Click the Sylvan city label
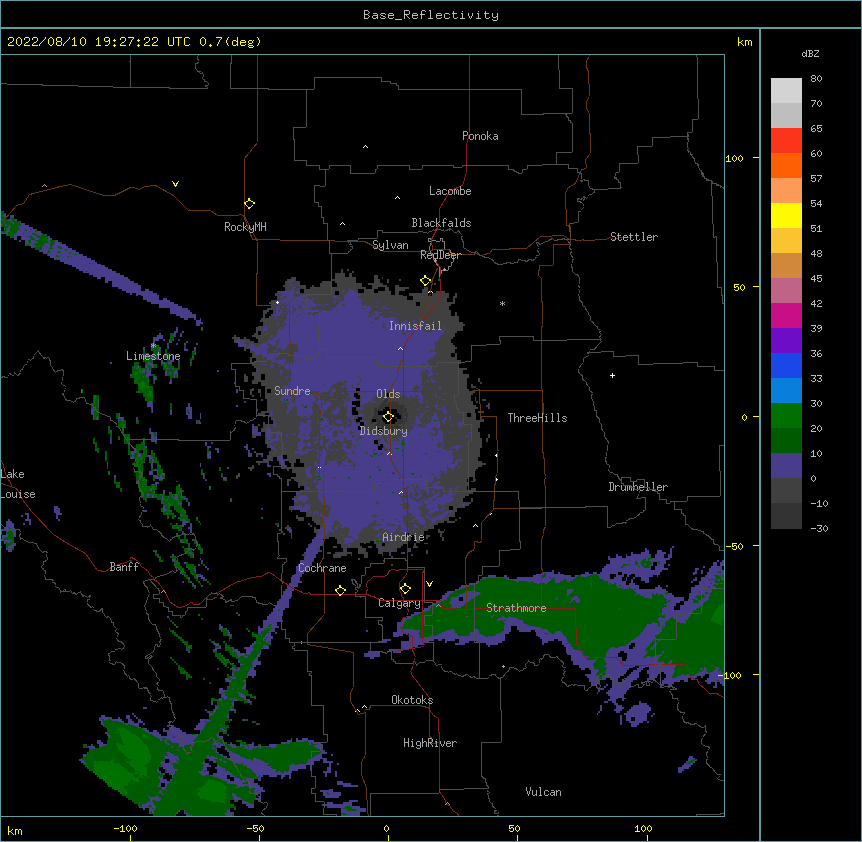 [390, 245]
